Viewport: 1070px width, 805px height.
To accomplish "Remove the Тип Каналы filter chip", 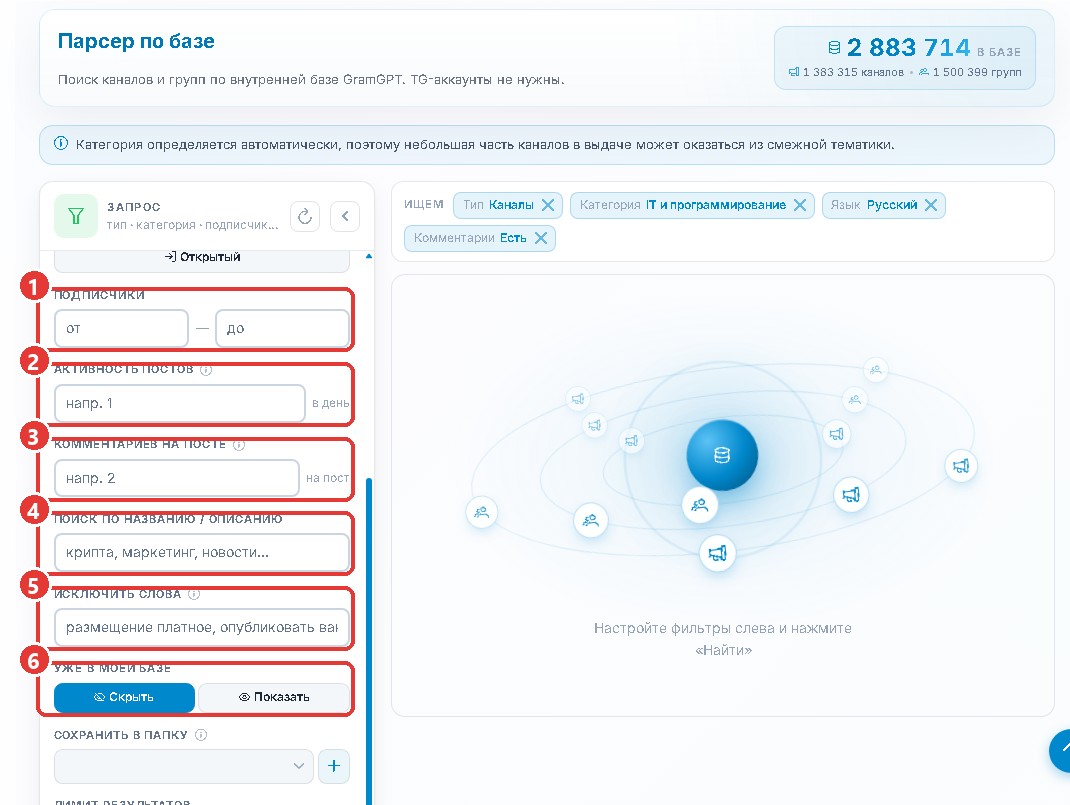I will (x=547, y=205).
